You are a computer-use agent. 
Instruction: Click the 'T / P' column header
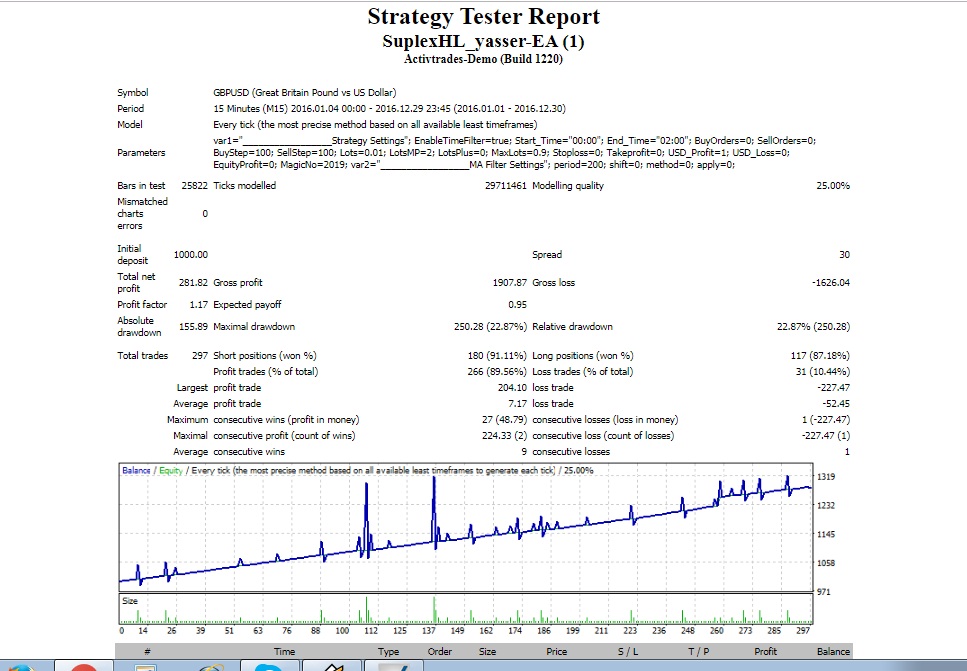point(699,651)
